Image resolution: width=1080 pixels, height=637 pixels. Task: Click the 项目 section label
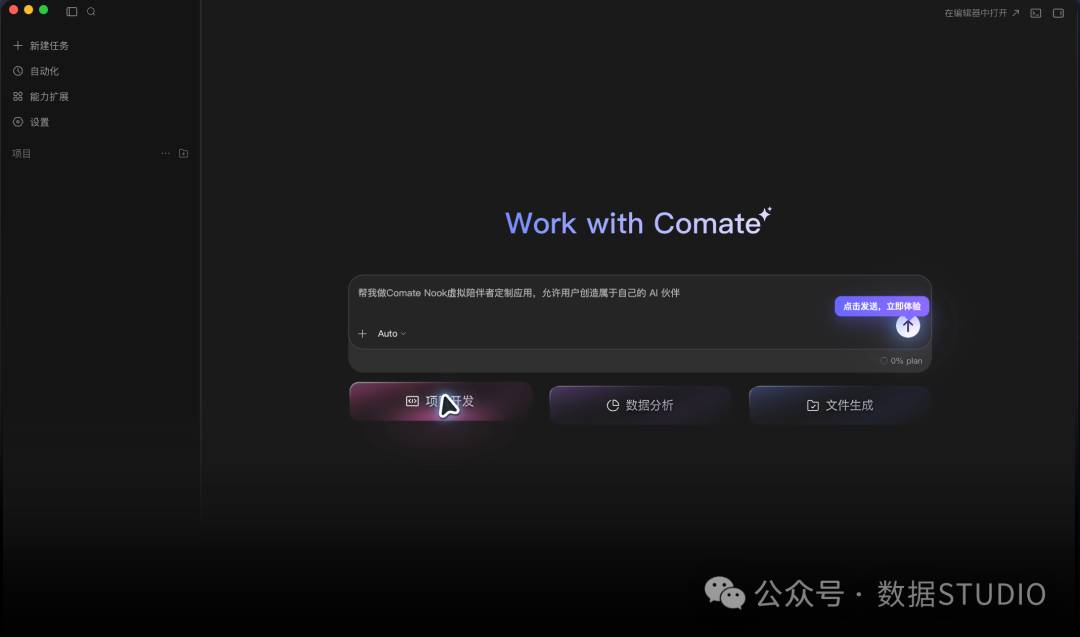click(21, 154)
